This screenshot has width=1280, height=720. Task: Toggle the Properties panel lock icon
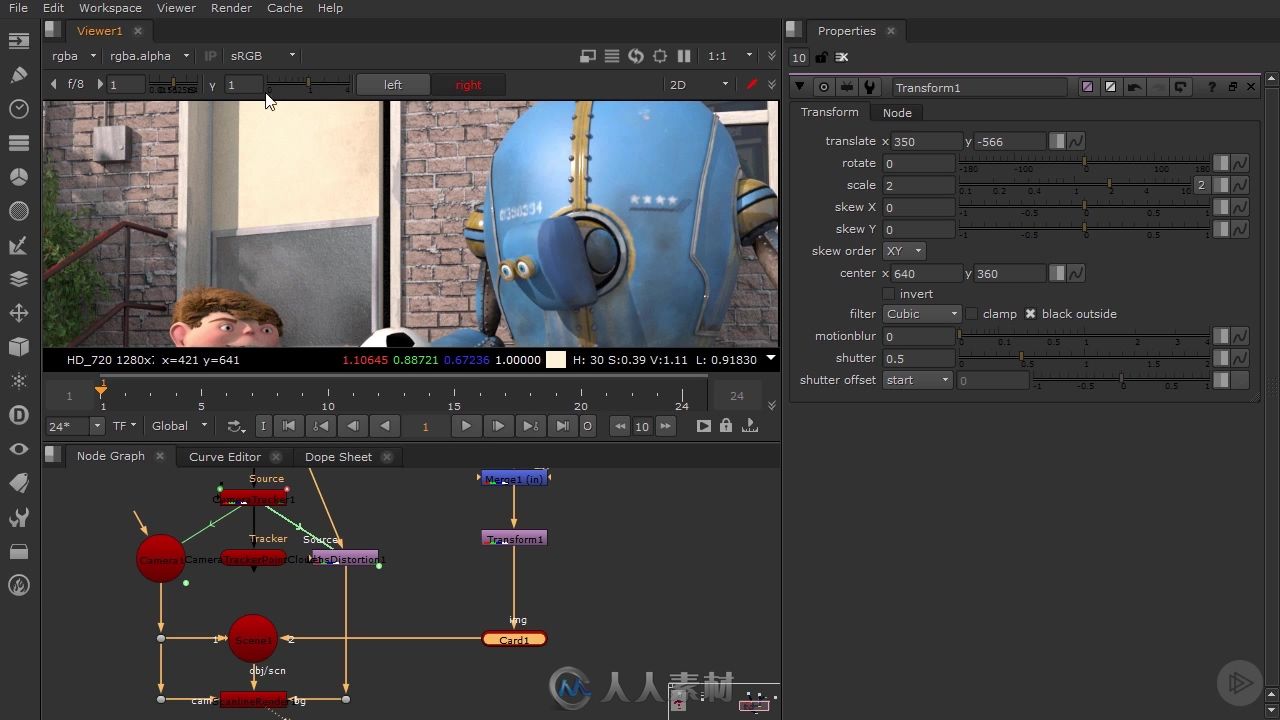(x=822, y=57)
